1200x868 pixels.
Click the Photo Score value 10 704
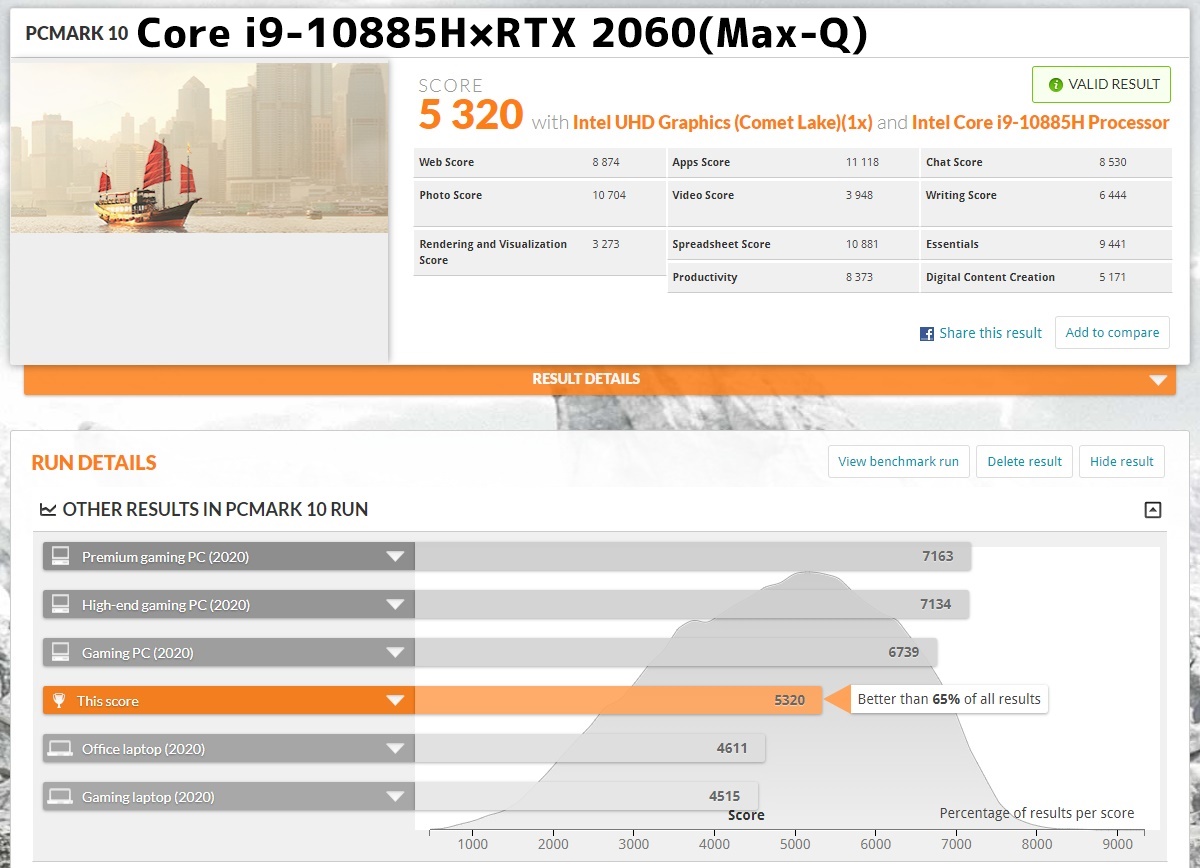(x=609, y=196)
